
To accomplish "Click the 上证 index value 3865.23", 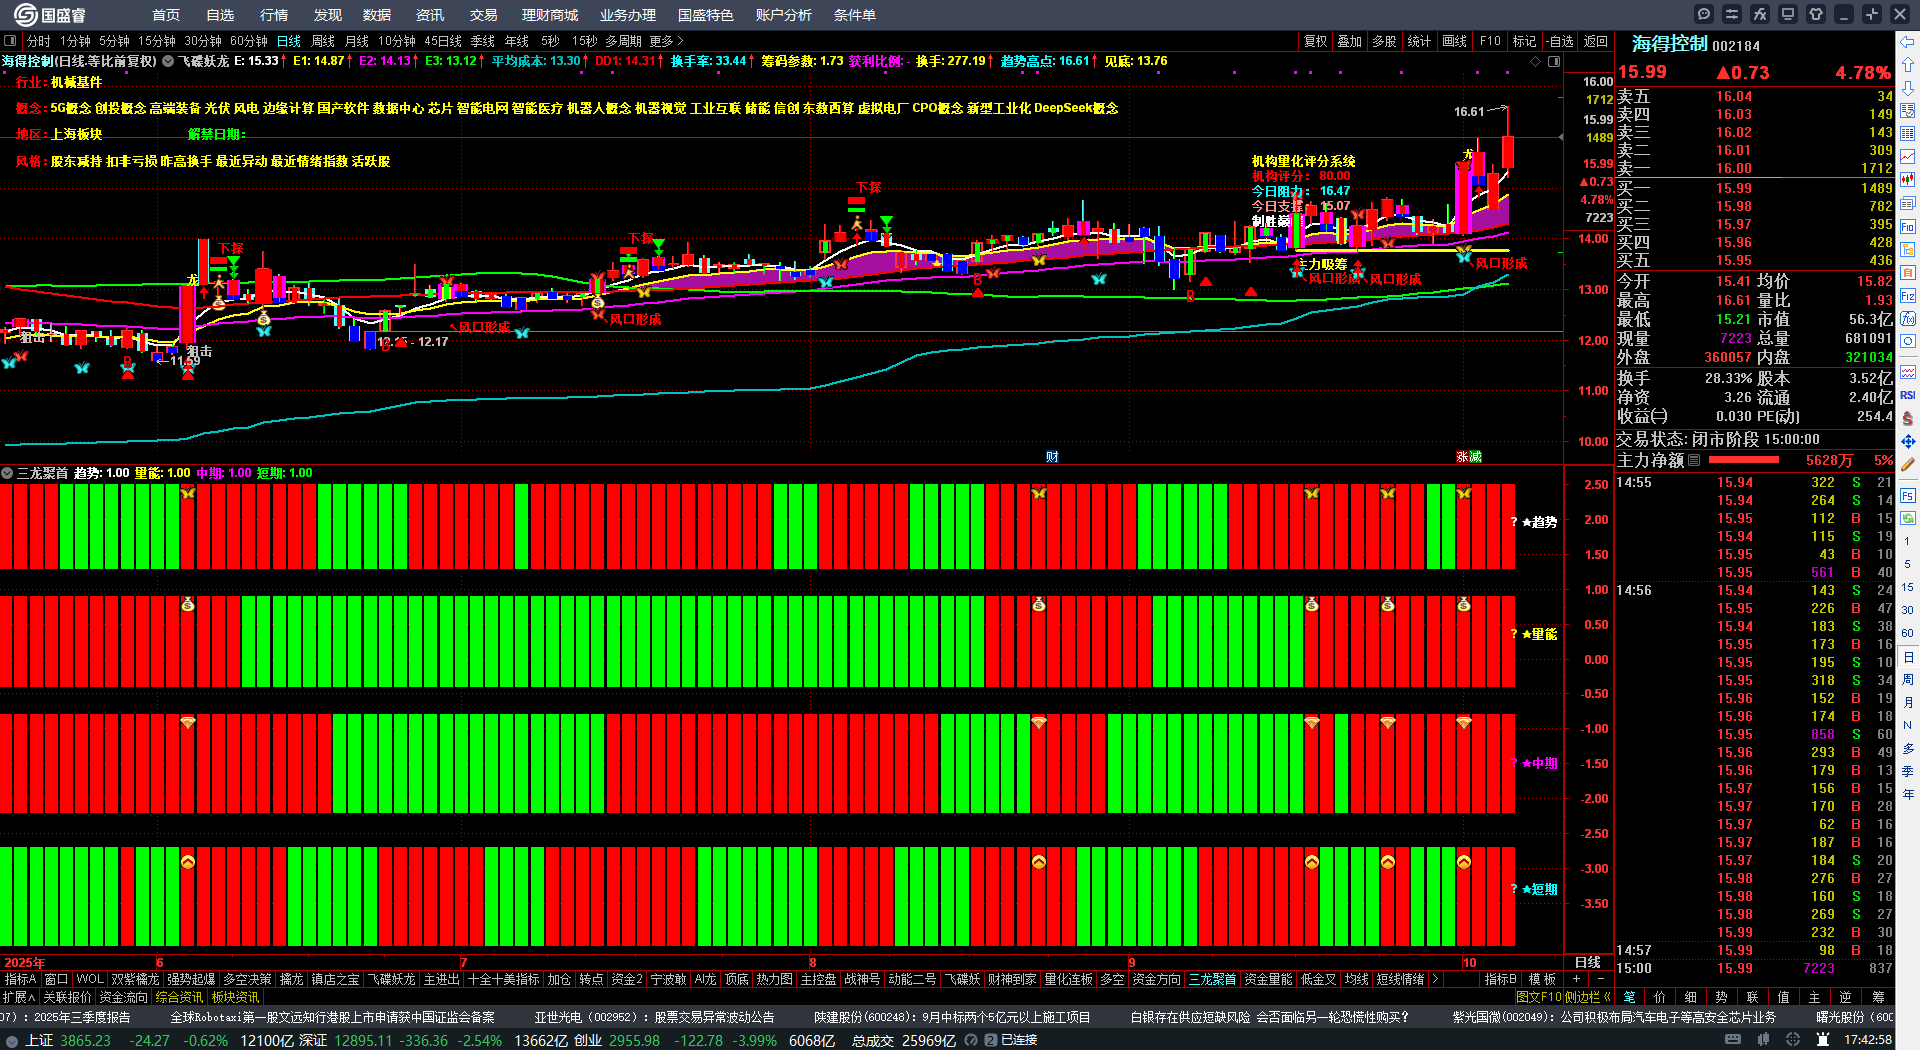I will [x=86, y=1040].
